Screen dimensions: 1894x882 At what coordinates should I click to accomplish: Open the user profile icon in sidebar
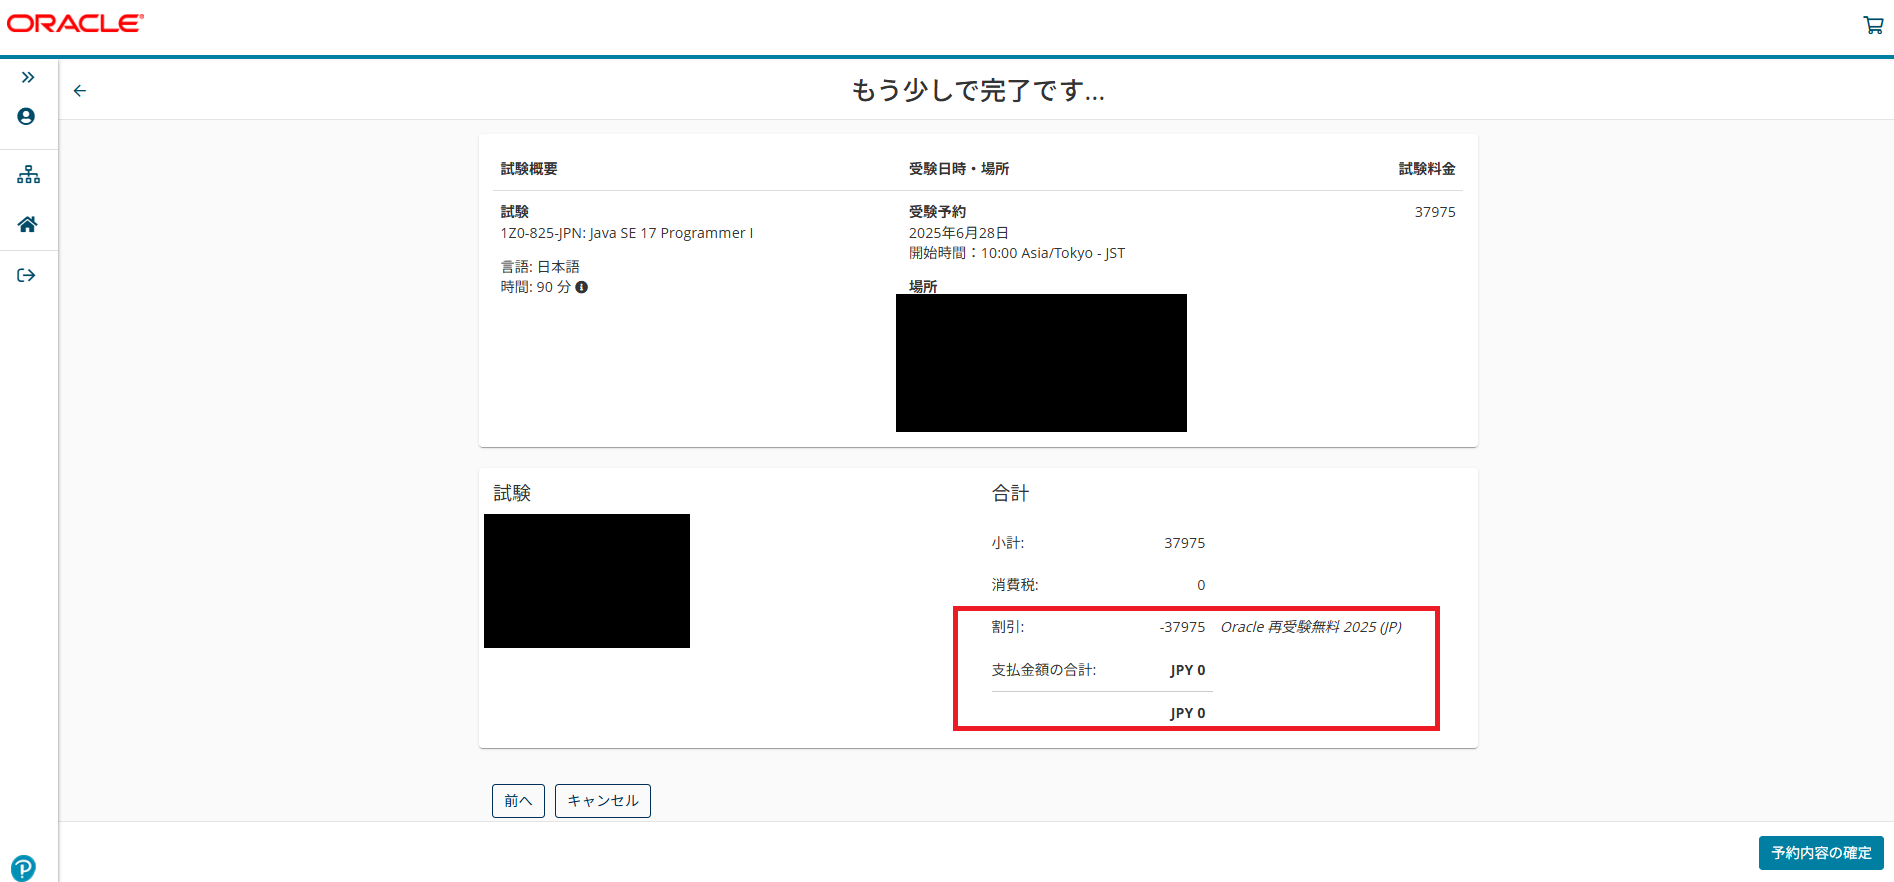tap(27, 117)
